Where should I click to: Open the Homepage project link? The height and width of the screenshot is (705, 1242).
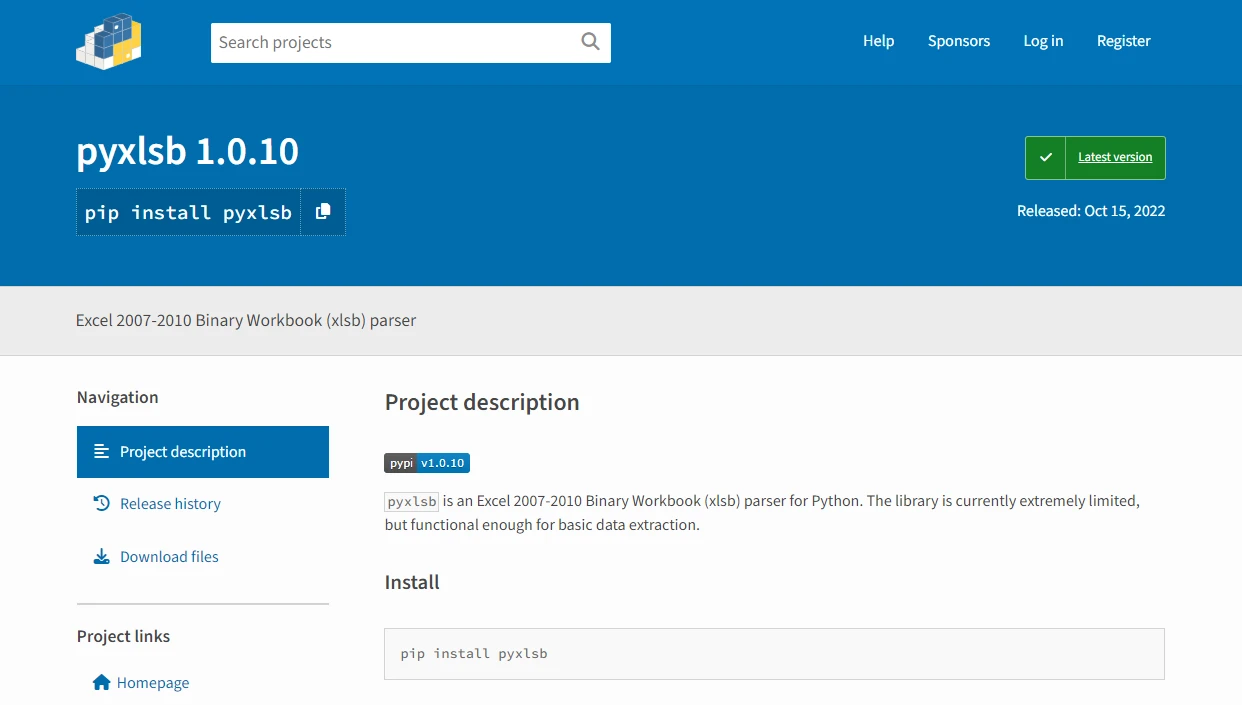tap(153, 683)
